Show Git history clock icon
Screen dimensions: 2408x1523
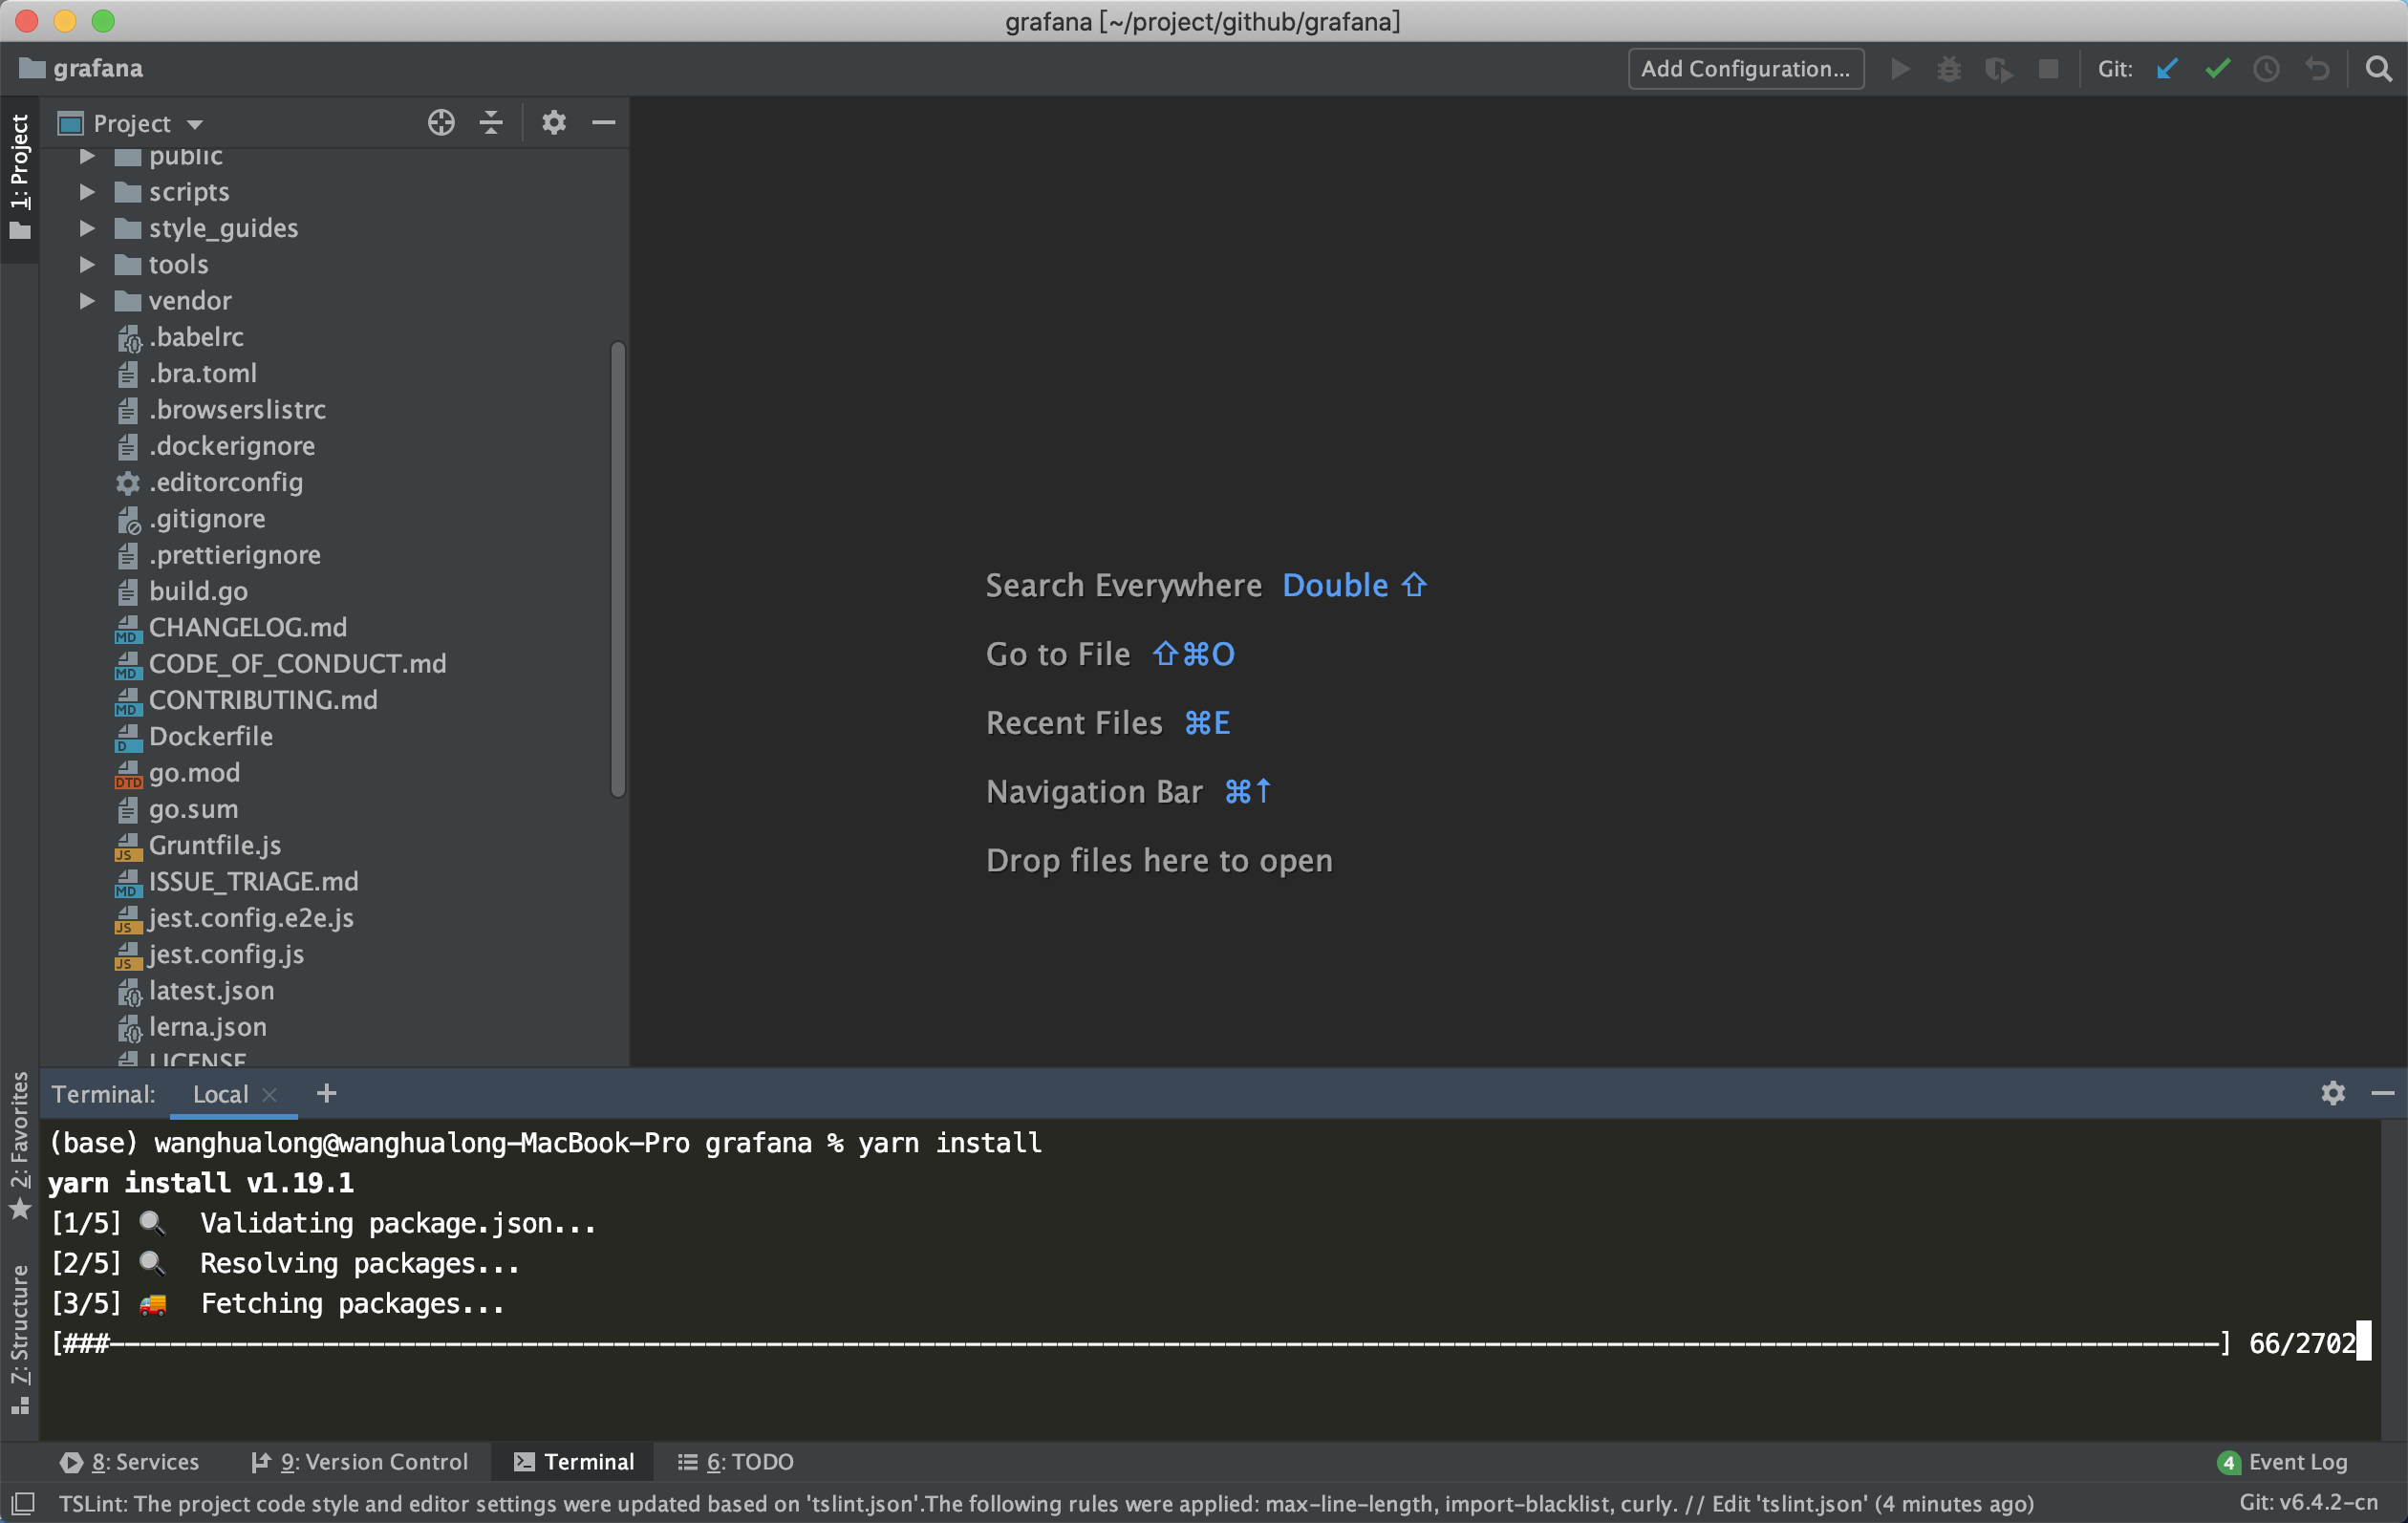(2266, 69)
